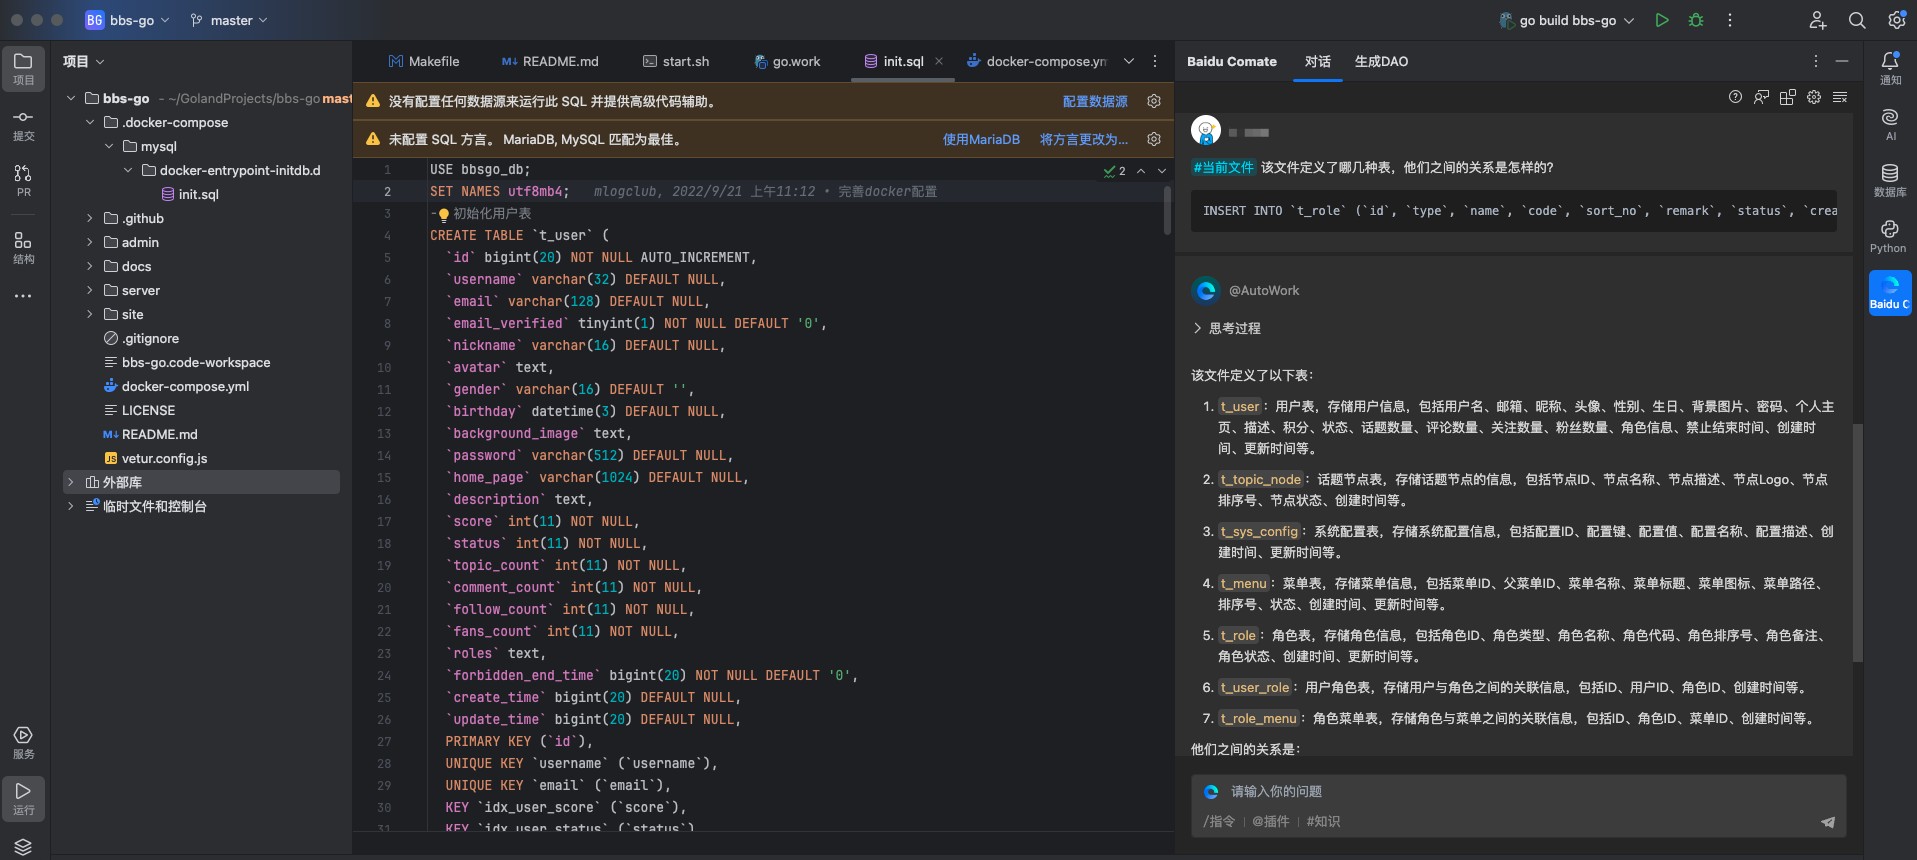
Task: Open the Commit tool window
Action: (23, 125)
